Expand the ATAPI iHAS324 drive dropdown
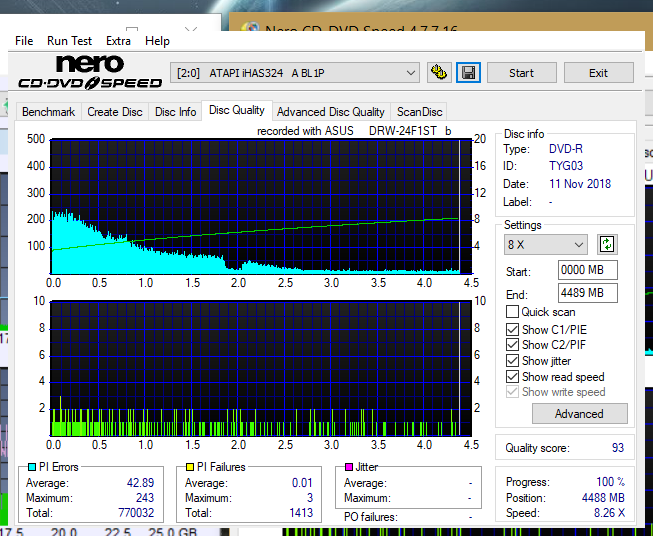The width and height of the screenshot is (653, 536). pyautogui.click(x=294, y=73)
